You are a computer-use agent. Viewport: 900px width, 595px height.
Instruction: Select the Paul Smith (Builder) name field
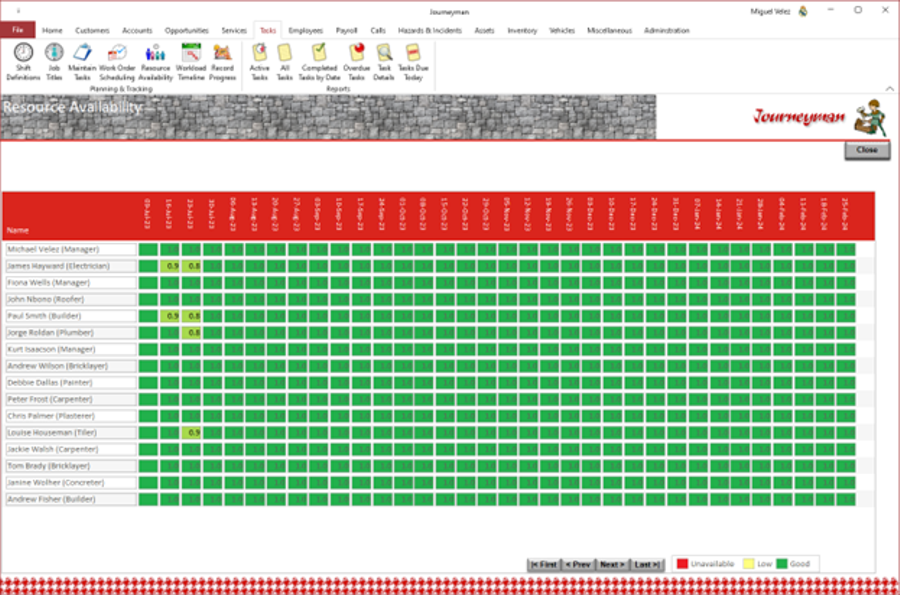coord(71,316)
